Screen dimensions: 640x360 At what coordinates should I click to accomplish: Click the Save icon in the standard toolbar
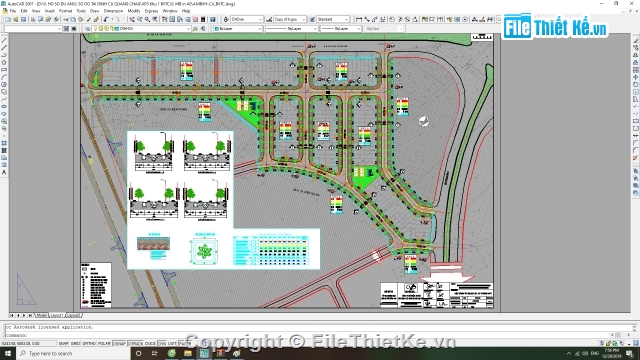point(23,19)
